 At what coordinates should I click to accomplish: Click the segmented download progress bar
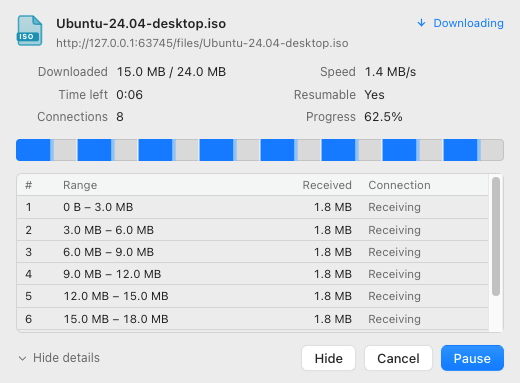pos(260,150)
